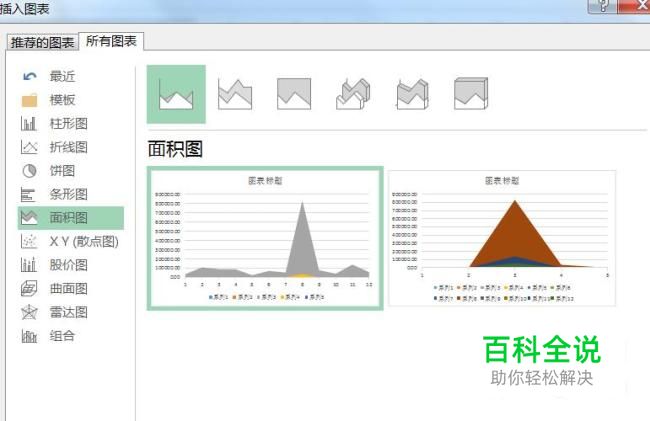This screenshot has width=650, height=421.
Task: Open the 最近 category label
Action: click(x=62, y=76)
